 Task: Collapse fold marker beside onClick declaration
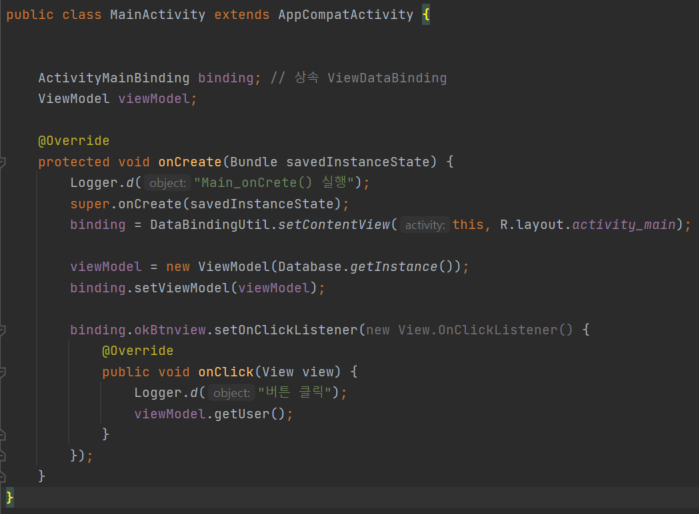click(2, 372)
